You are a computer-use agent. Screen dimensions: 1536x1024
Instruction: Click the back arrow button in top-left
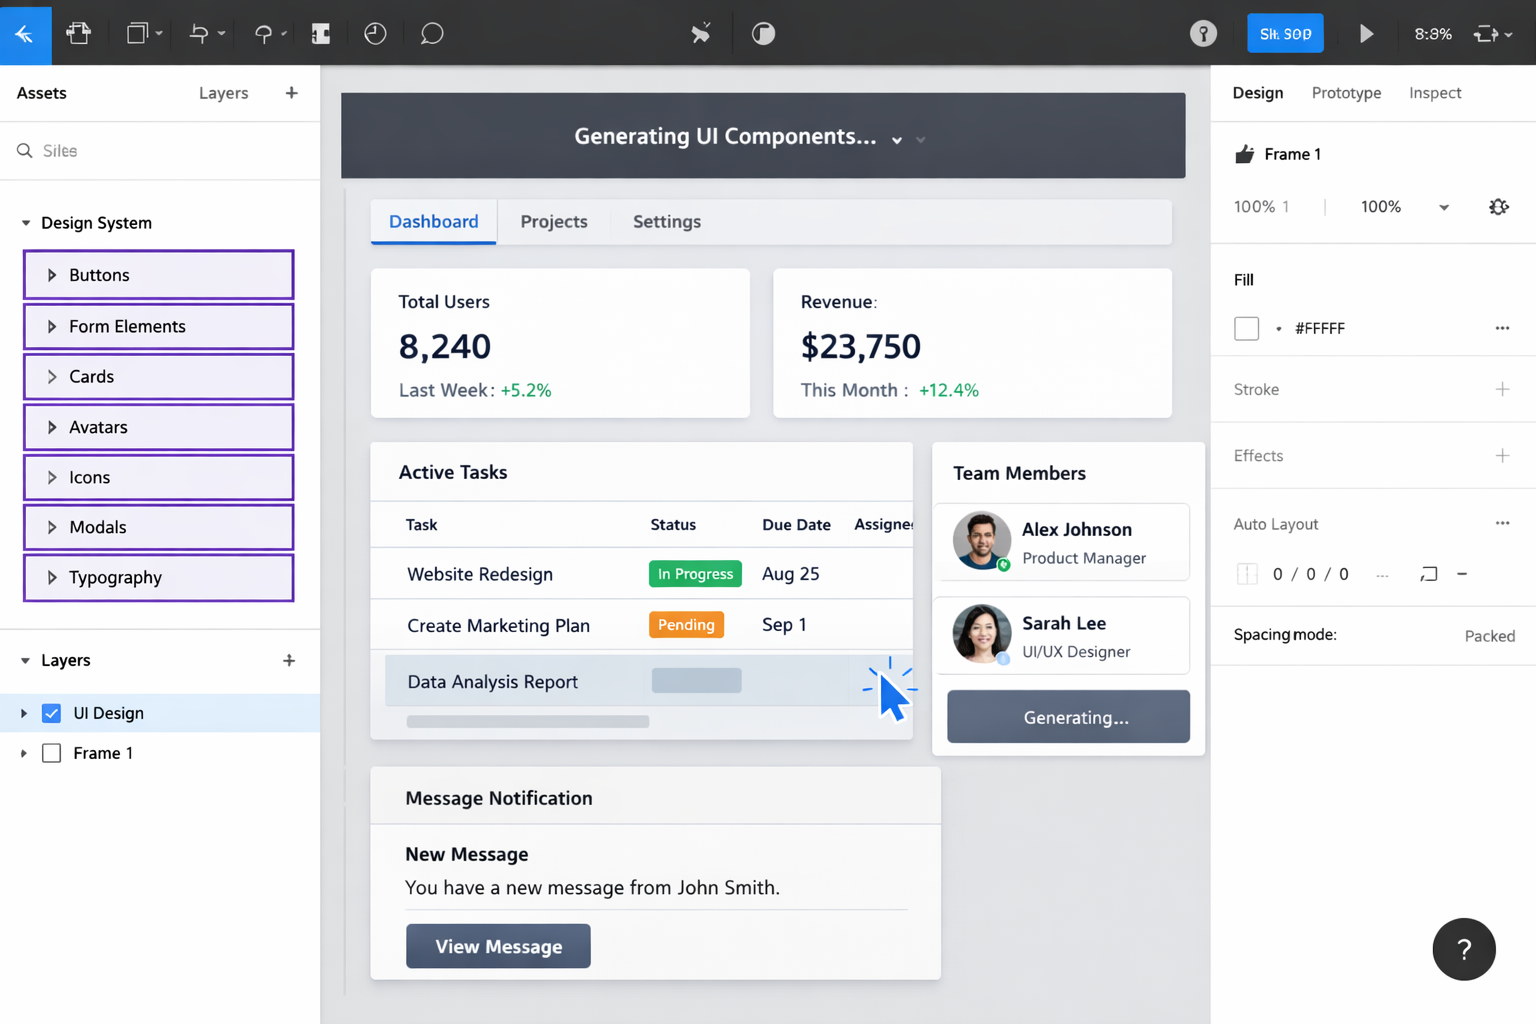coord(25,33)
